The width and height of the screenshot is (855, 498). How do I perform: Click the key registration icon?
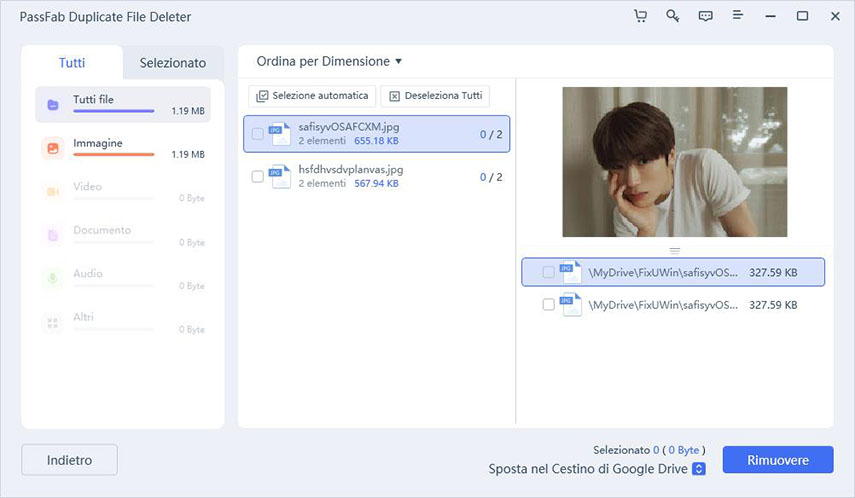pos(672,17)
